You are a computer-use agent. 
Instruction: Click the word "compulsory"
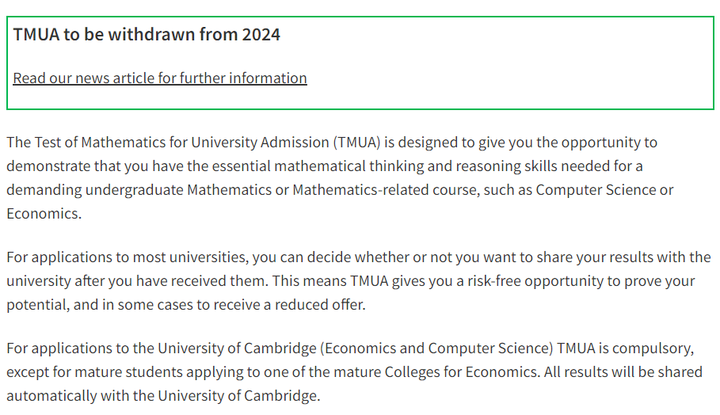tap(655, 348)
